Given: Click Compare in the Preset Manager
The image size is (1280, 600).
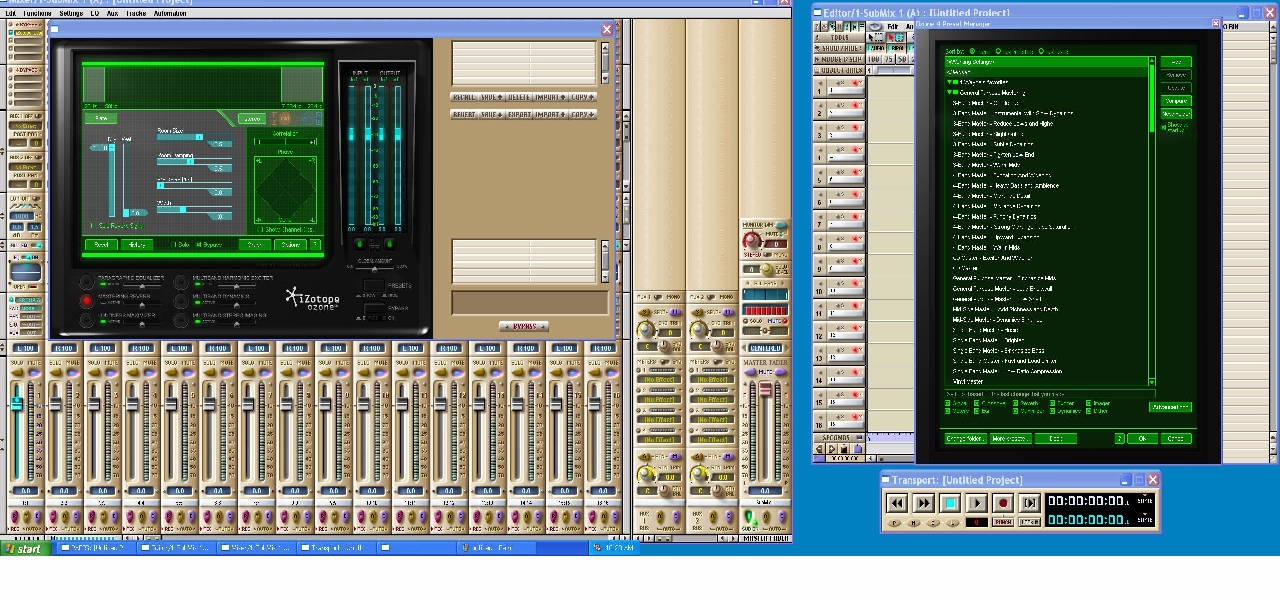Looking at the screenshot, I should tap(1176, 101).
